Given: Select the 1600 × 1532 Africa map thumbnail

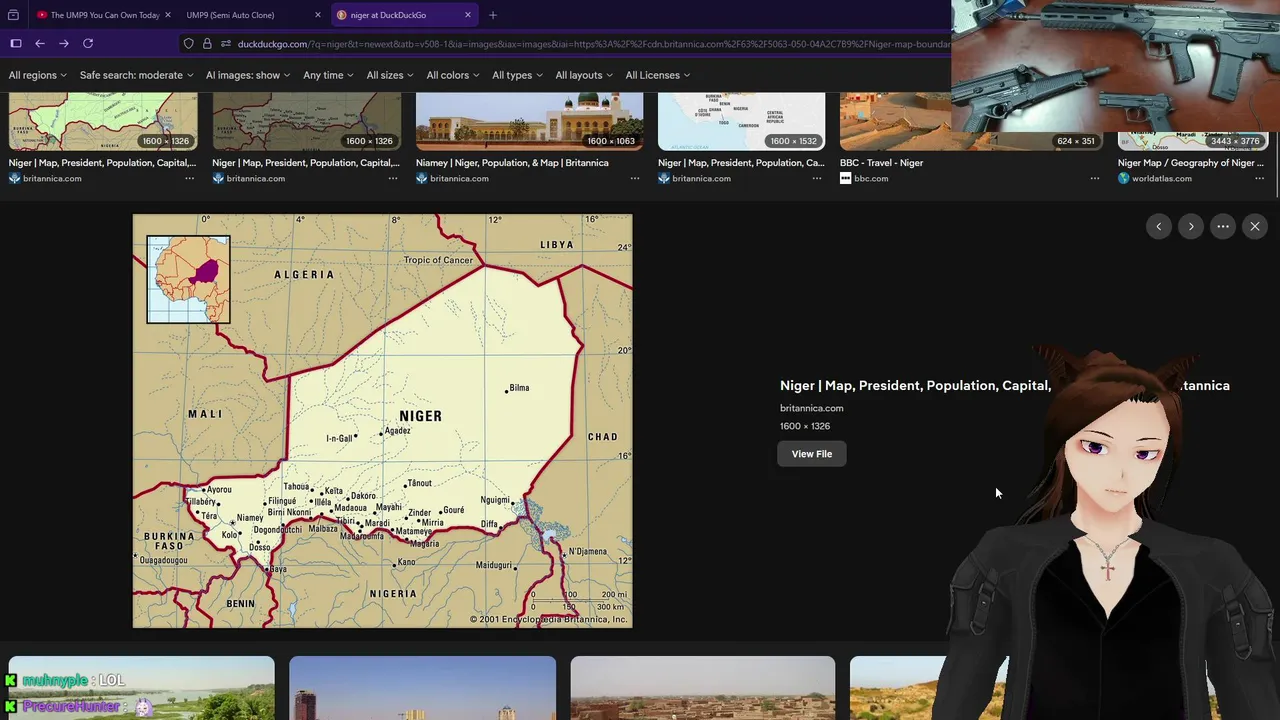Looking at the screenshot, I should [741, 121].
